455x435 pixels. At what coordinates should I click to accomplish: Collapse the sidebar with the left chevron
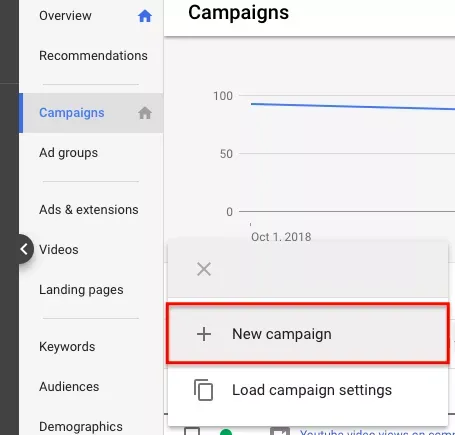point(24,249)
